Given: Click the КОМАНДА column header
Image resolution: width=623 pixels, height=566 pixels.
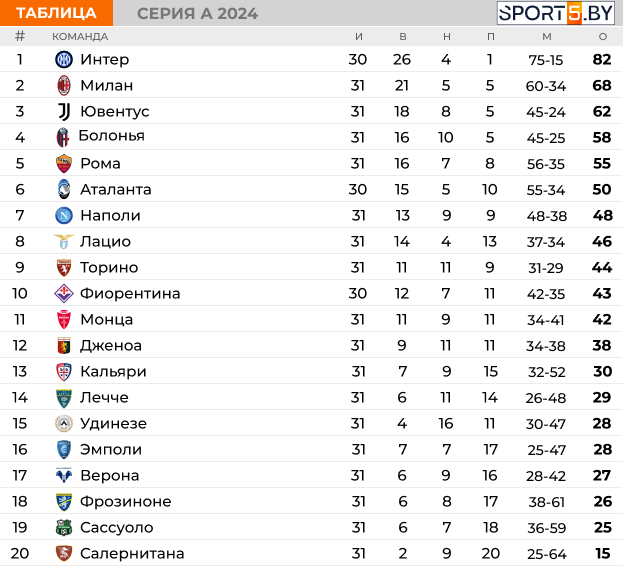Looking at the screenshot, I should (x=80, y=37).
